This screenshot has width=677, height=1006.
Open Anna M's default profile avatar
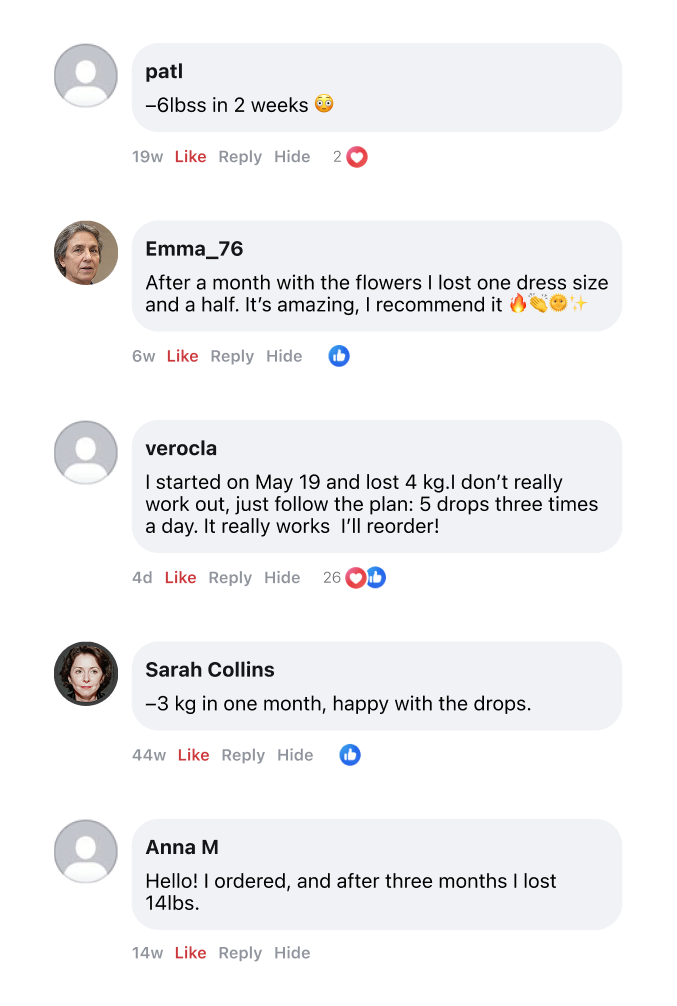(x=86, y=851)
